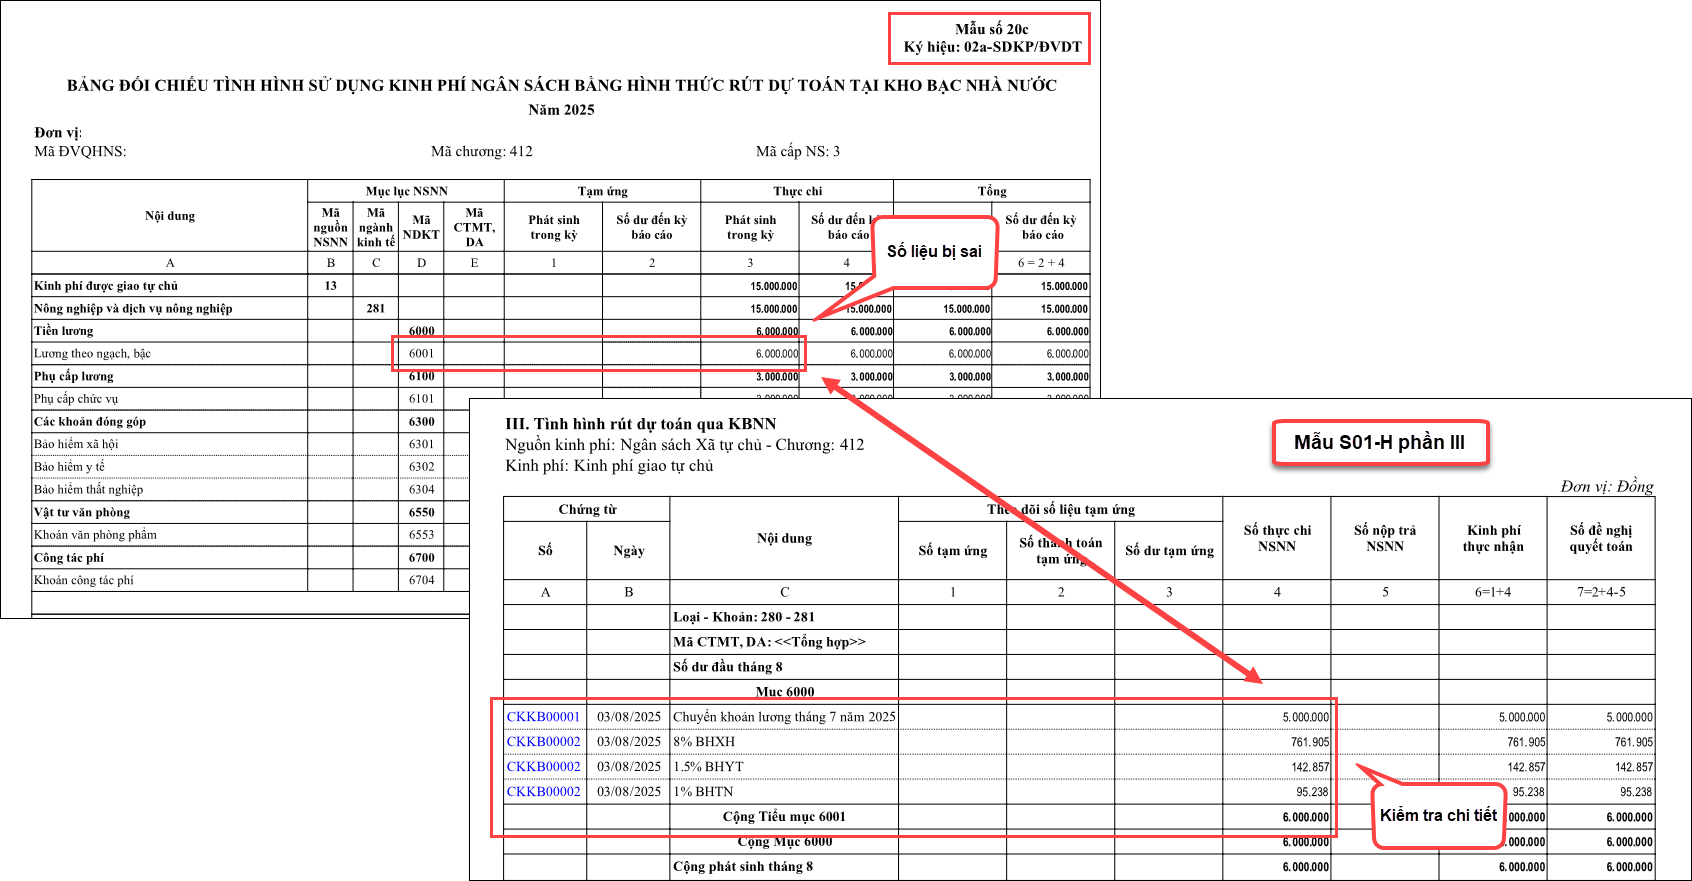Image resolution: width=1692 pixels, height=881 pixels.
Task: Click the 'Tổng' column group header
Action: [x=992, y=191]
